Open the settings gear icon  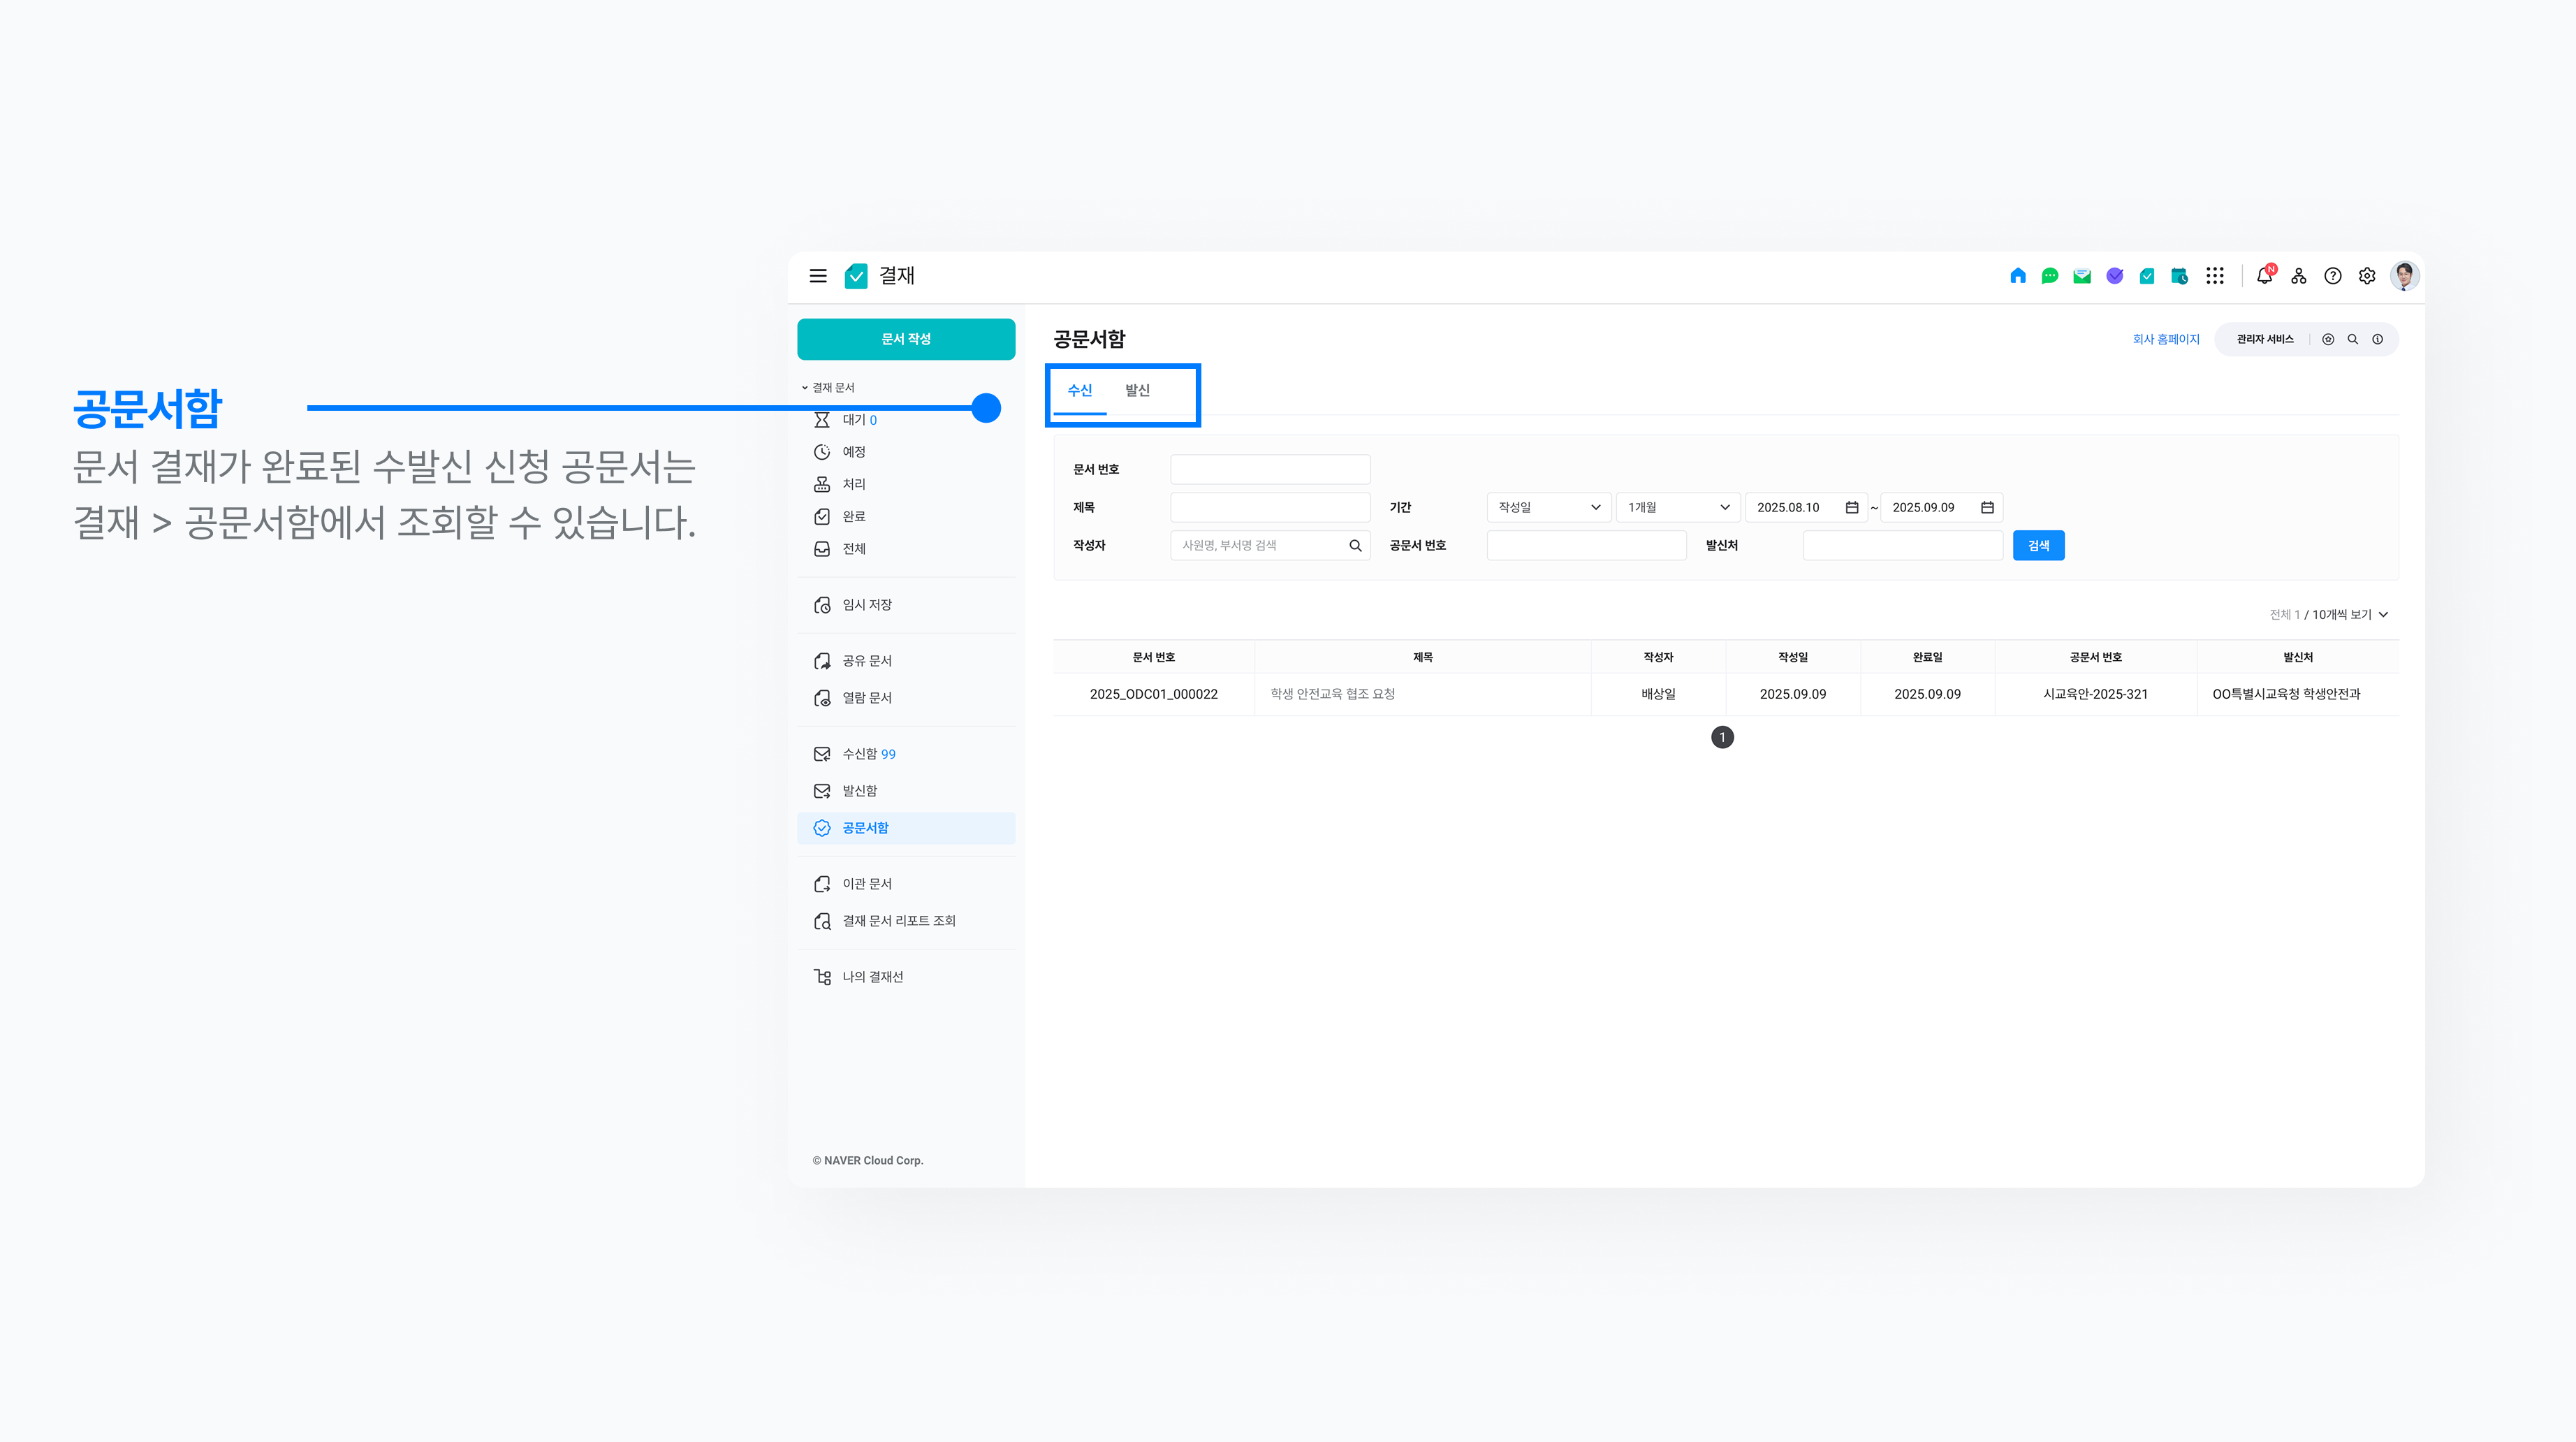(2367, 276)
